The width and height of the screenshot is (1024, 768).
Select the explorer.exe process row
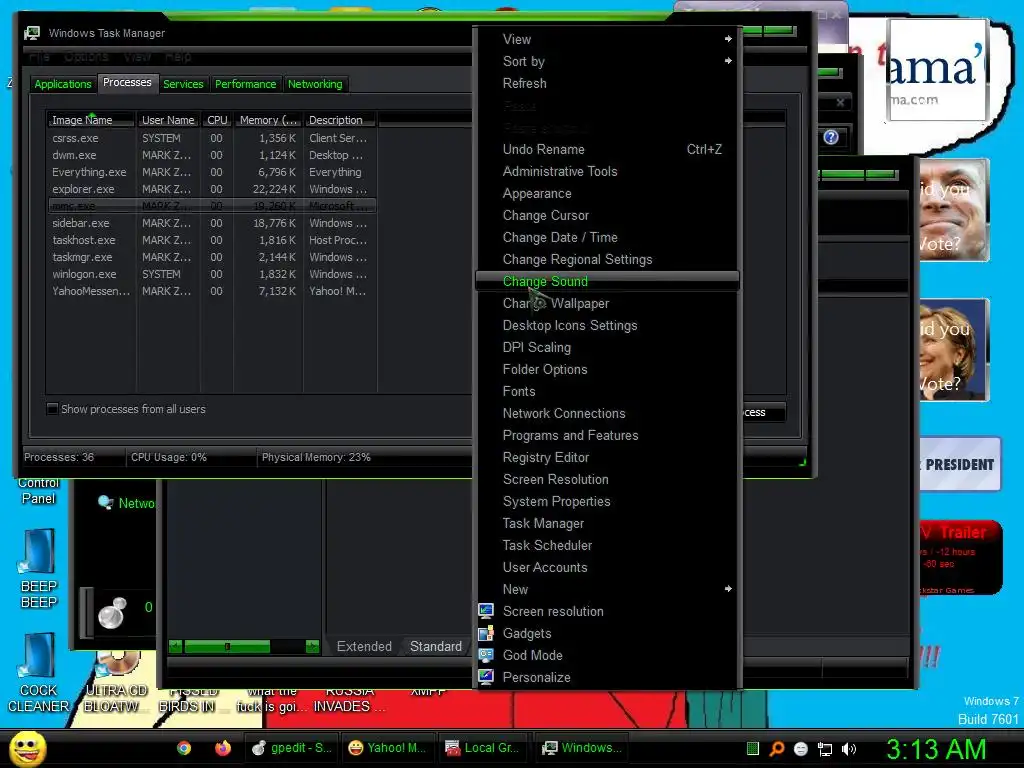pos(212,189)
